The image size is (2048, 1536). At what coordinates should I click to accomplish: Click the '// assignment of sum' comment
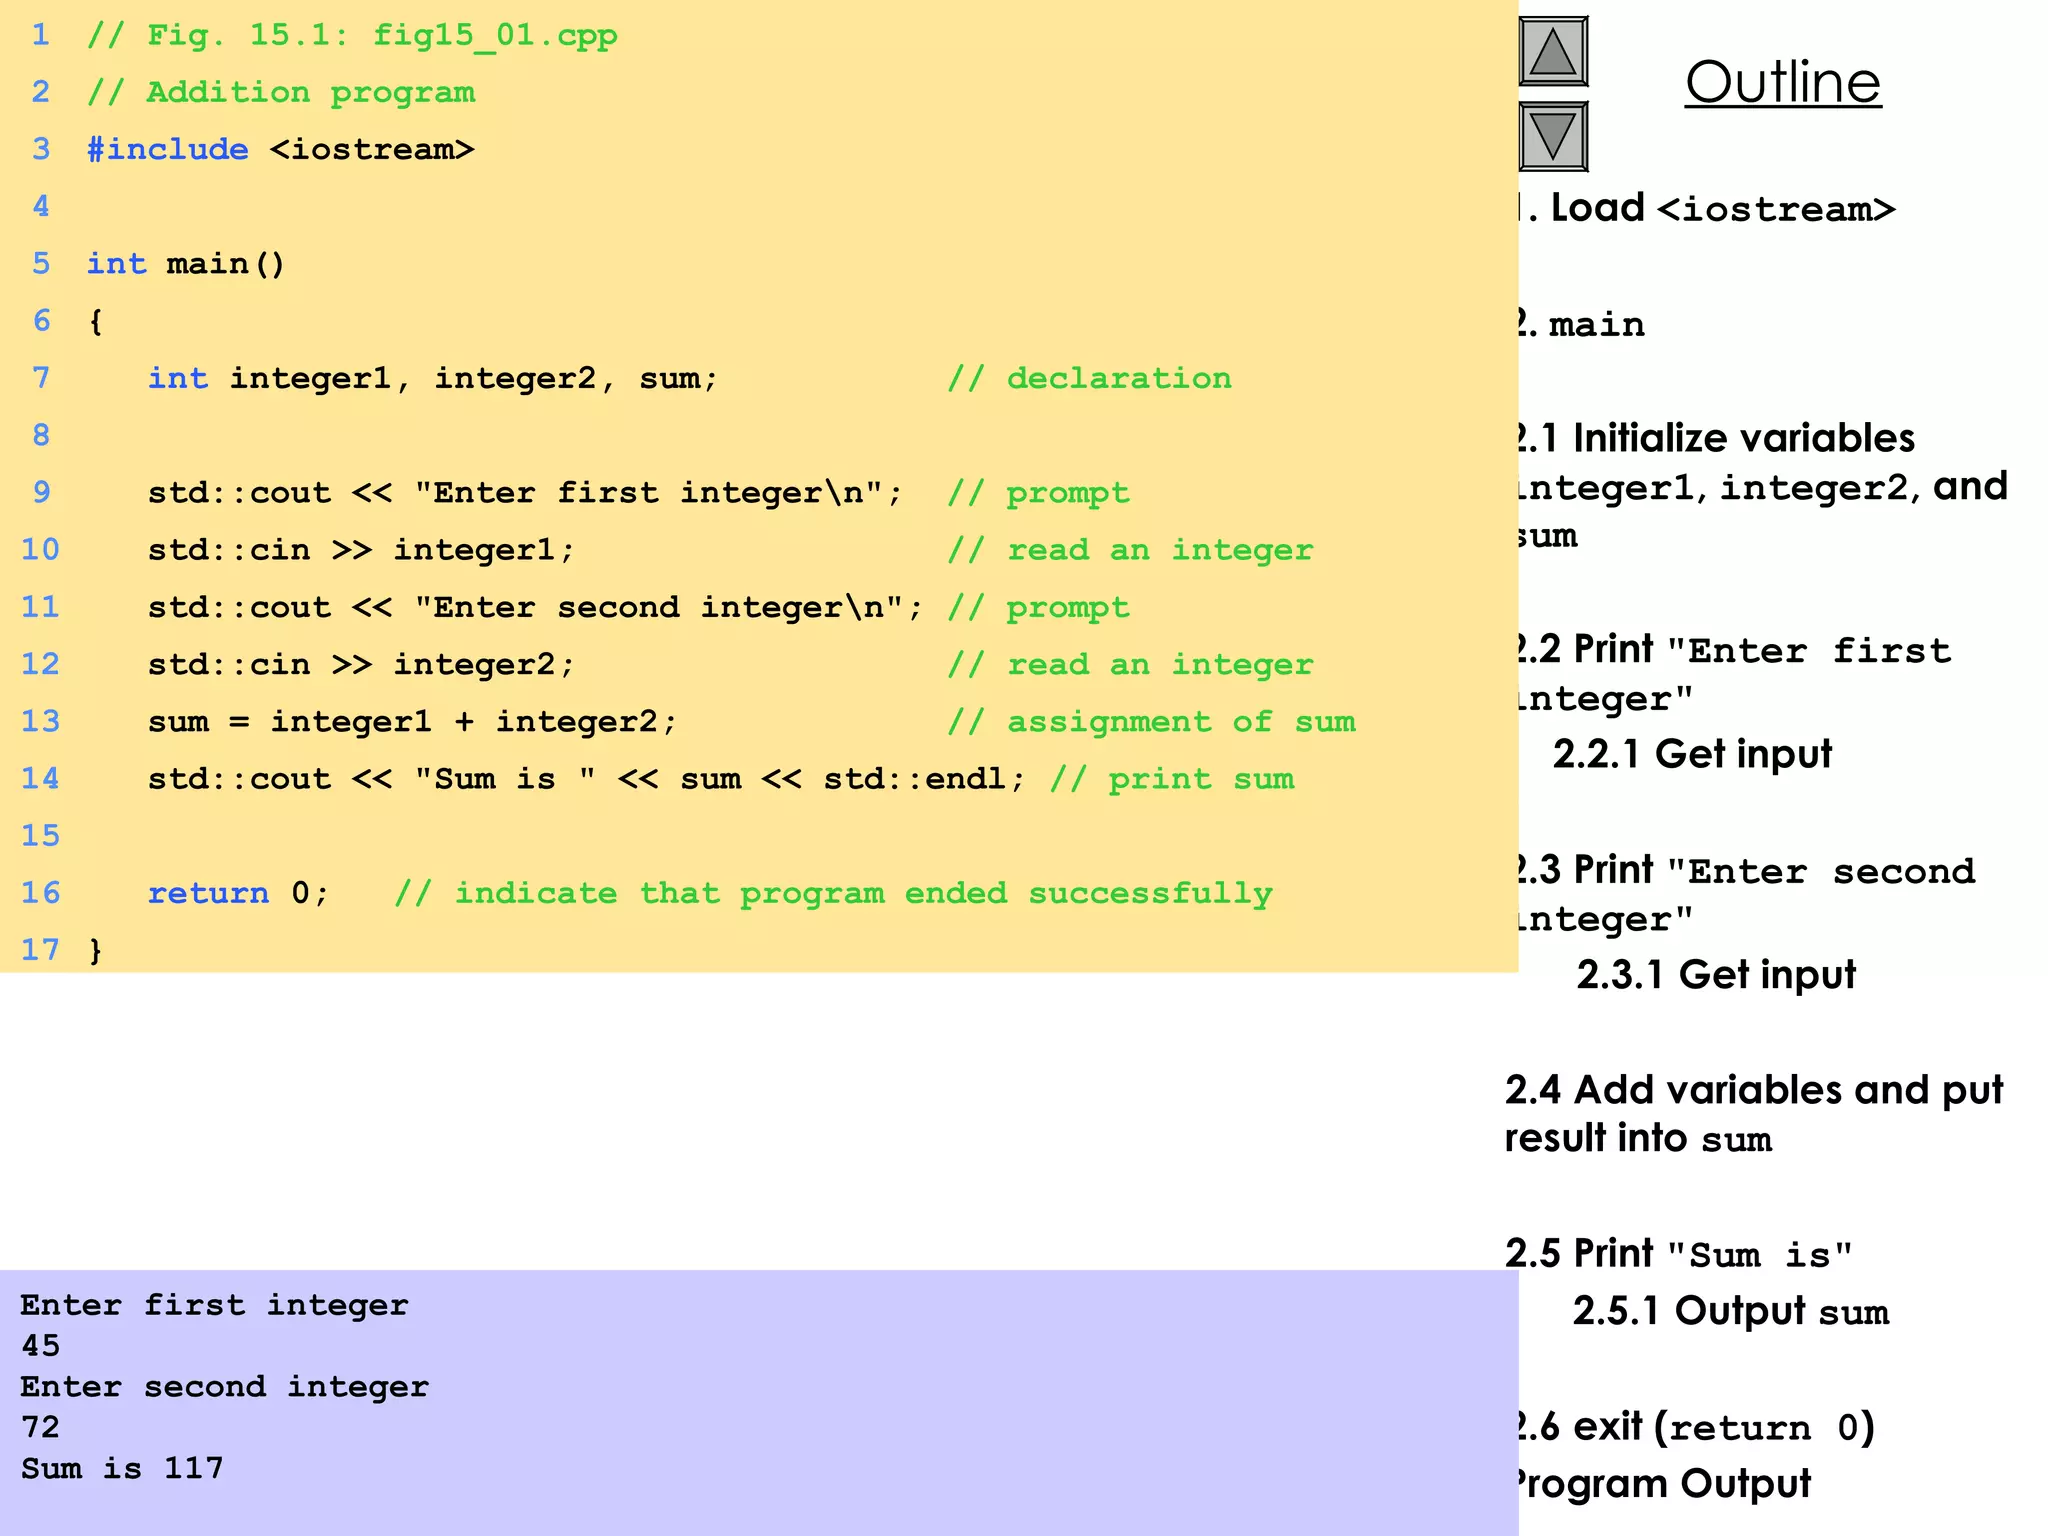coord(1152,722)
